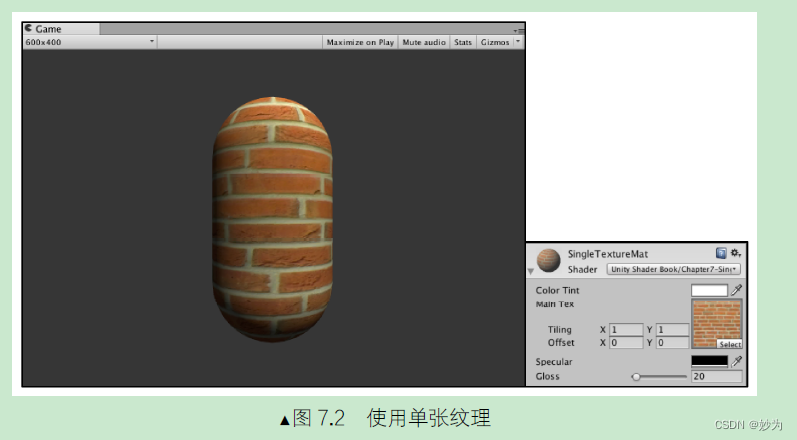The width and height of the screenshot is (797, 440).
Task: Open the material help book icon
Action: (721, 253)
